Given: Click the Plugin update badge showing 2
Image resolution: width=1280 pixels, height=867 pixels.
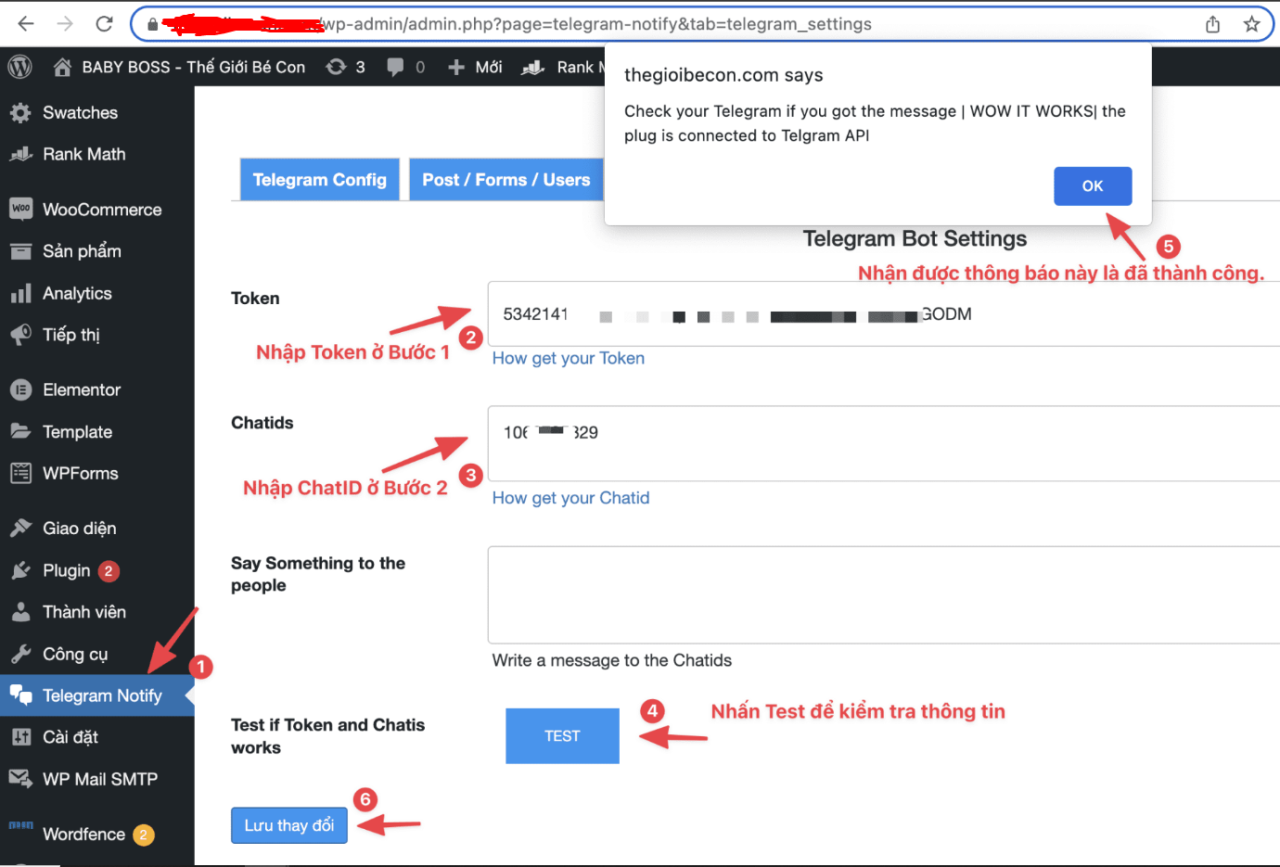Looking at the screenshot, I should pos(109,571).
